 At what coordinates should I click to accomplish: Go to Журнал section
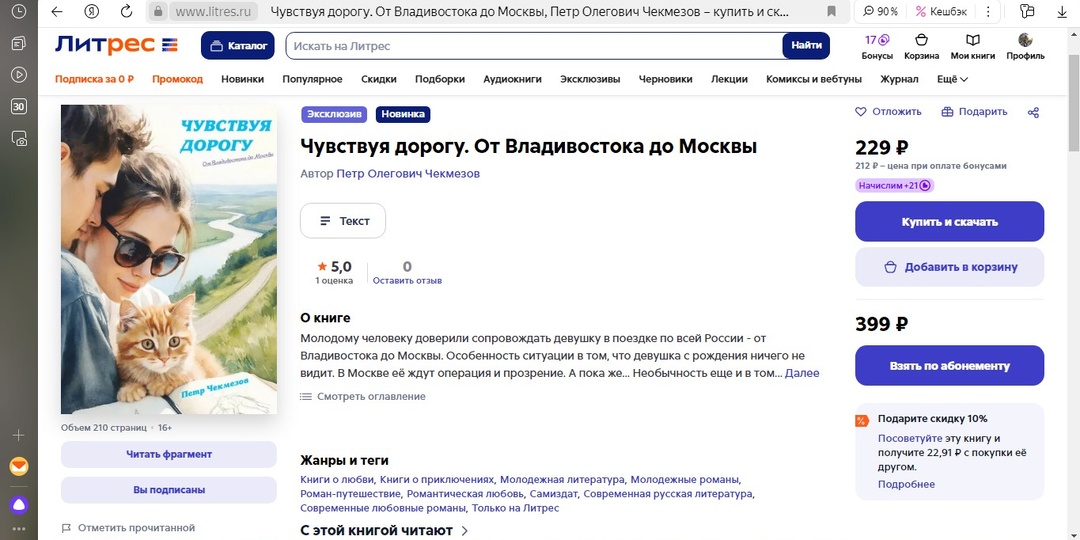click(x=899, y=79)
